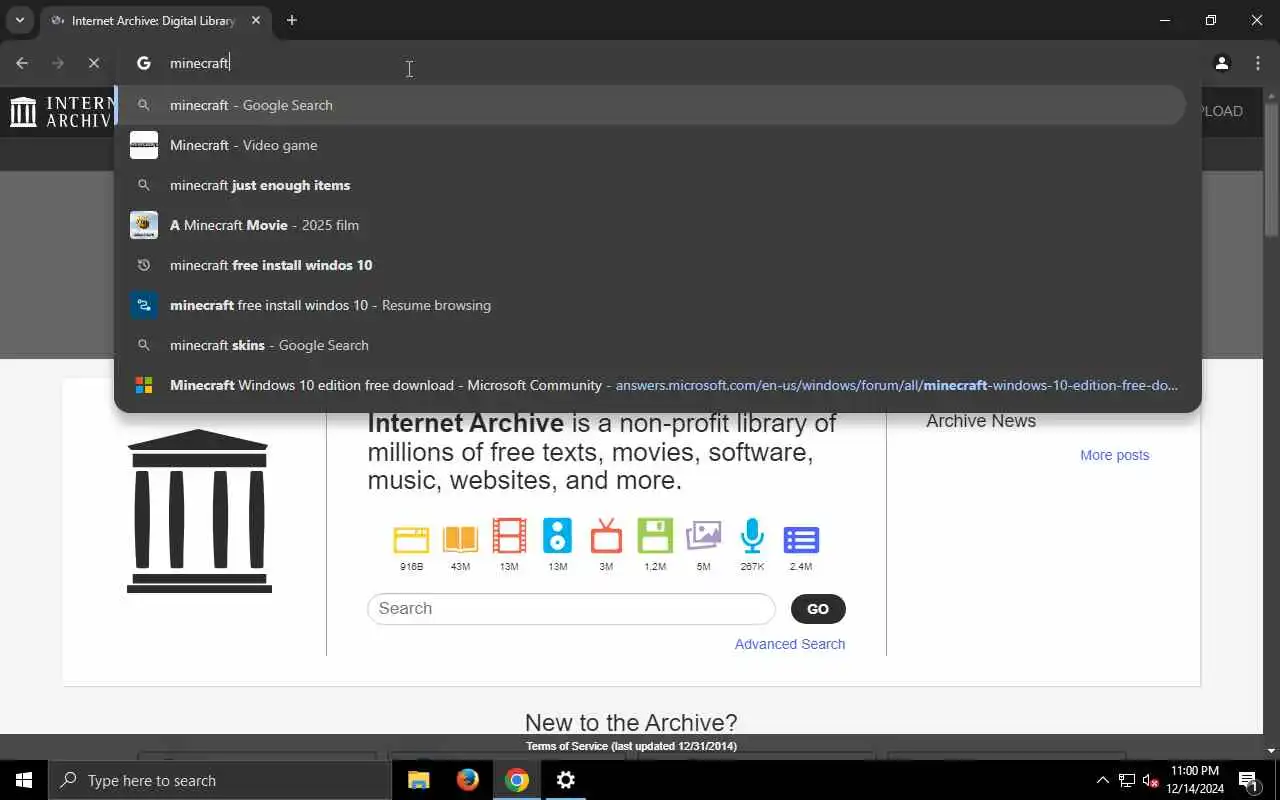Open the Windows Start menu

click(24, 780)
